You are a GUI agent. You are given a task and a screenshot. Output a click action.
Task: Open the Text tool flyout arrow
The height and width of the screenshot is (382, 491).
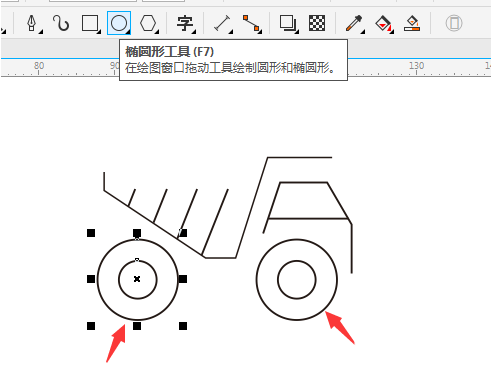[x=194, y=32]
